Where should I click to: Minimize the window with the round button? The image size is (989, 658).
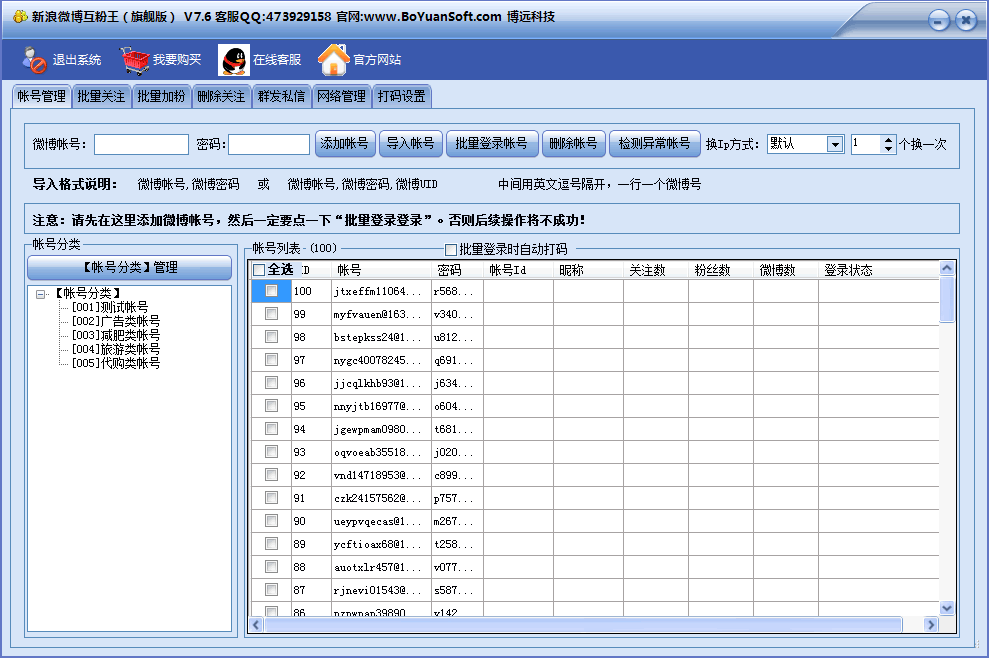(938, 21)
